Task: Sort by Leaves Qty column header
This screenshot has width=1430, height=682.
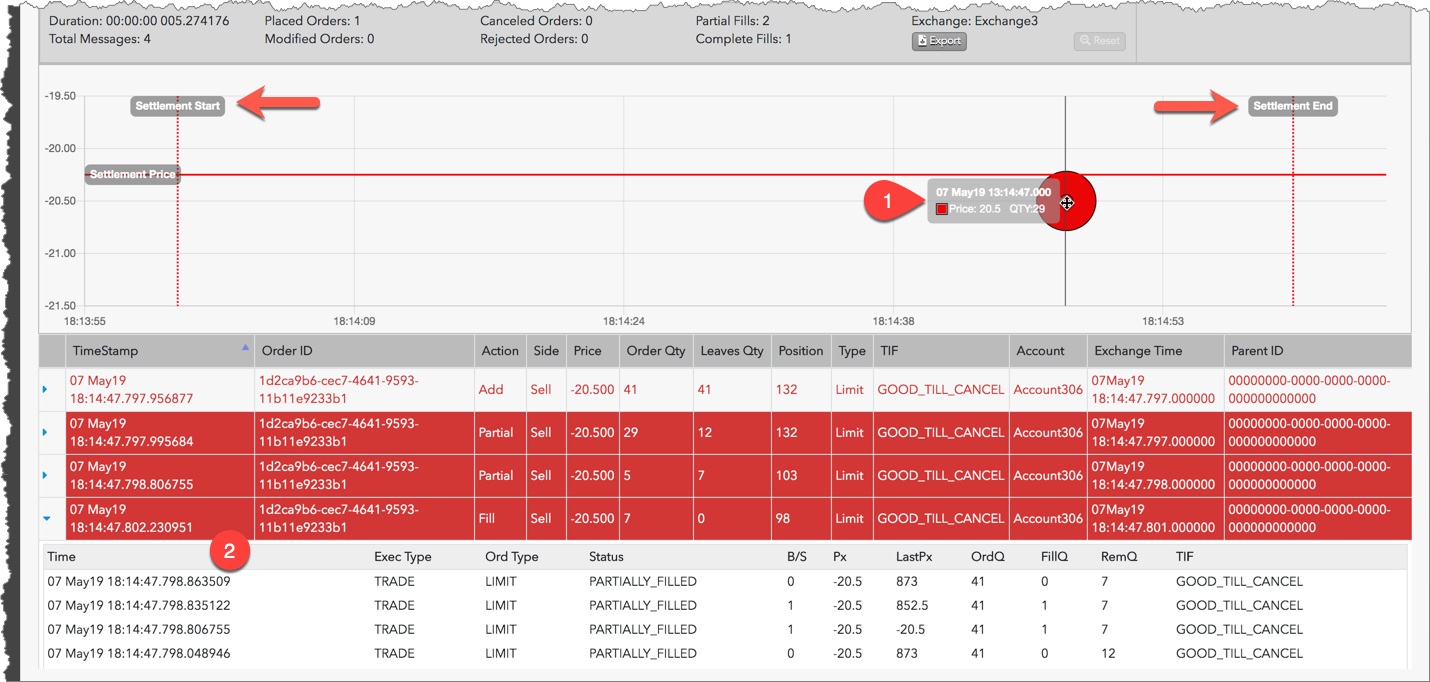Action: (x=731, y=351)
